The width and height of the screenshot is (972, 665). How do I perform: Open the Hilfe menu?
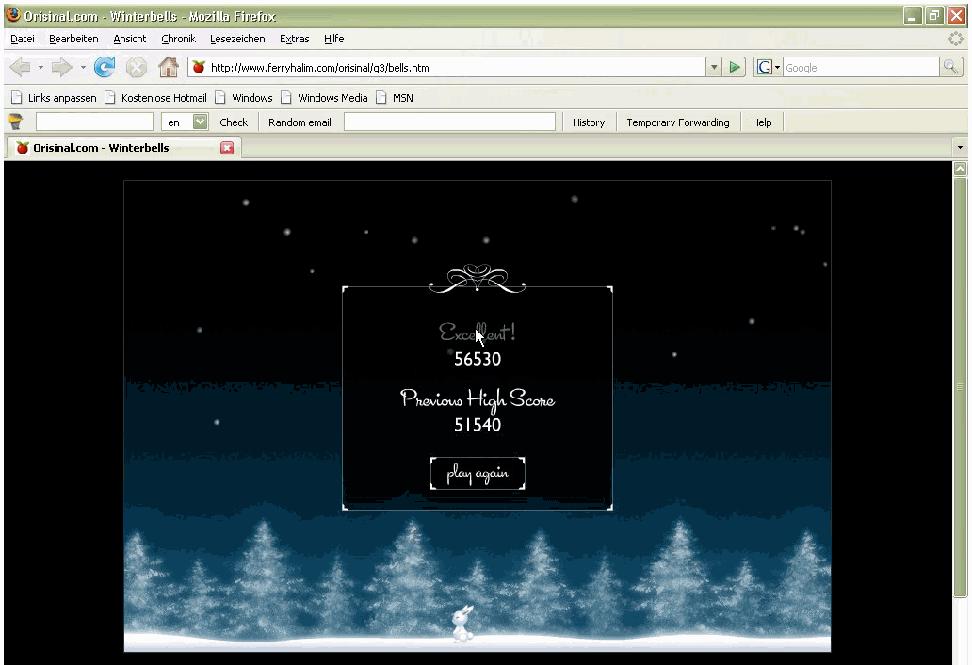tap(334, 38)
